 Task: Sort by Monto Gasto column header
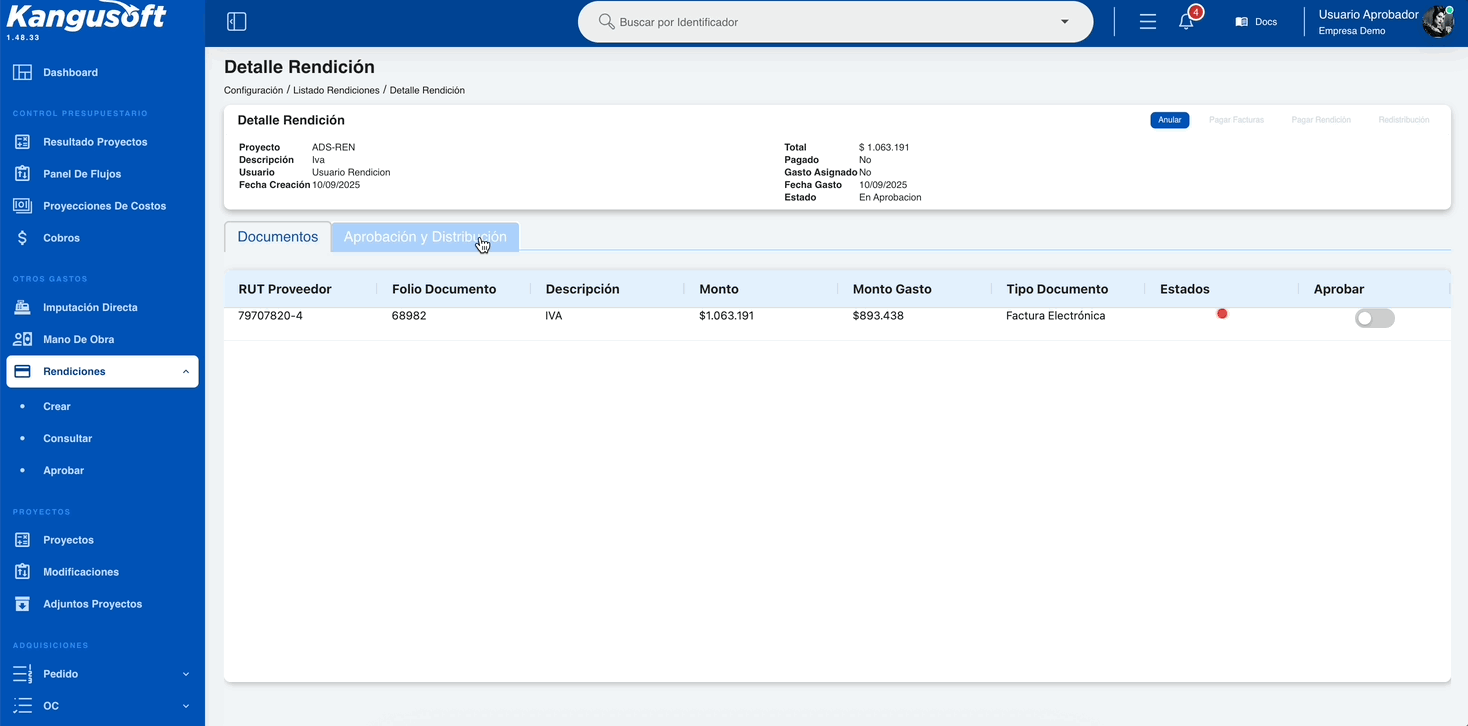point(892,289)
